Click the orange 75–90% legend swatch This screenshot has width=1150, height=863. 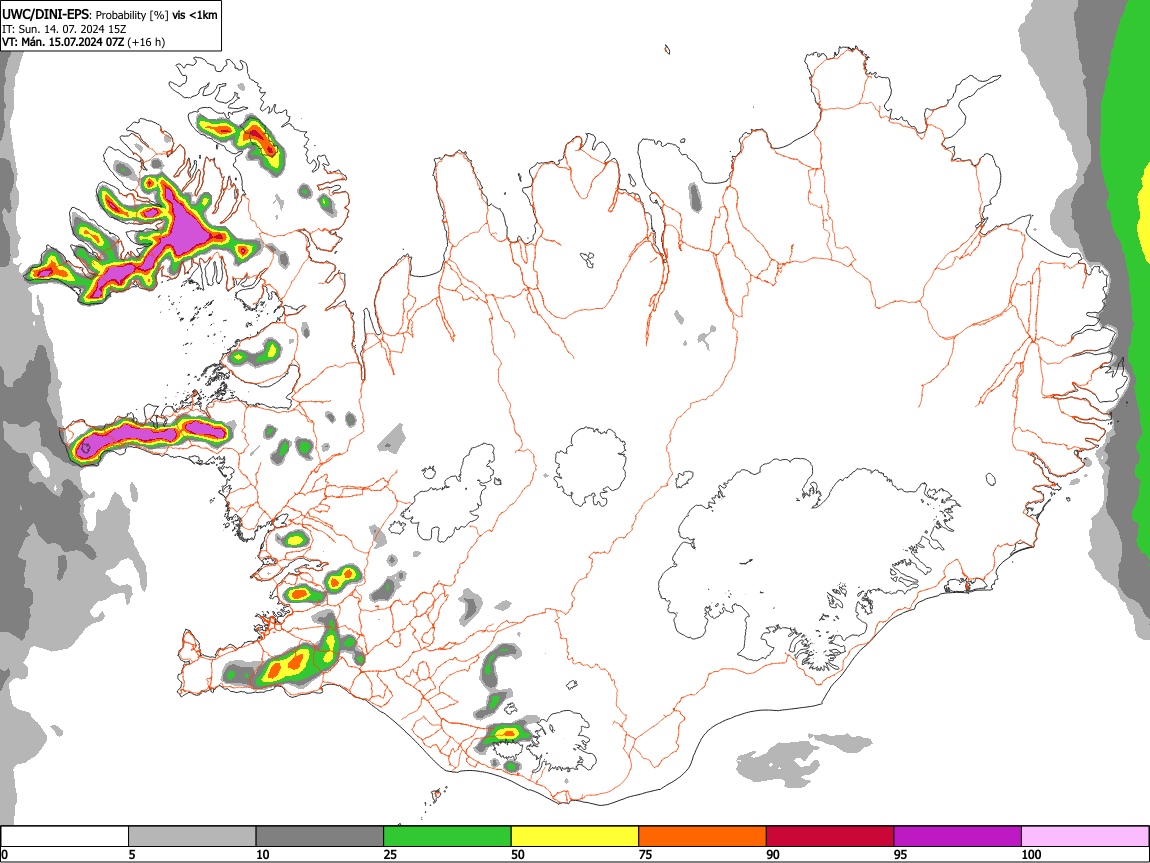(703, 837)
